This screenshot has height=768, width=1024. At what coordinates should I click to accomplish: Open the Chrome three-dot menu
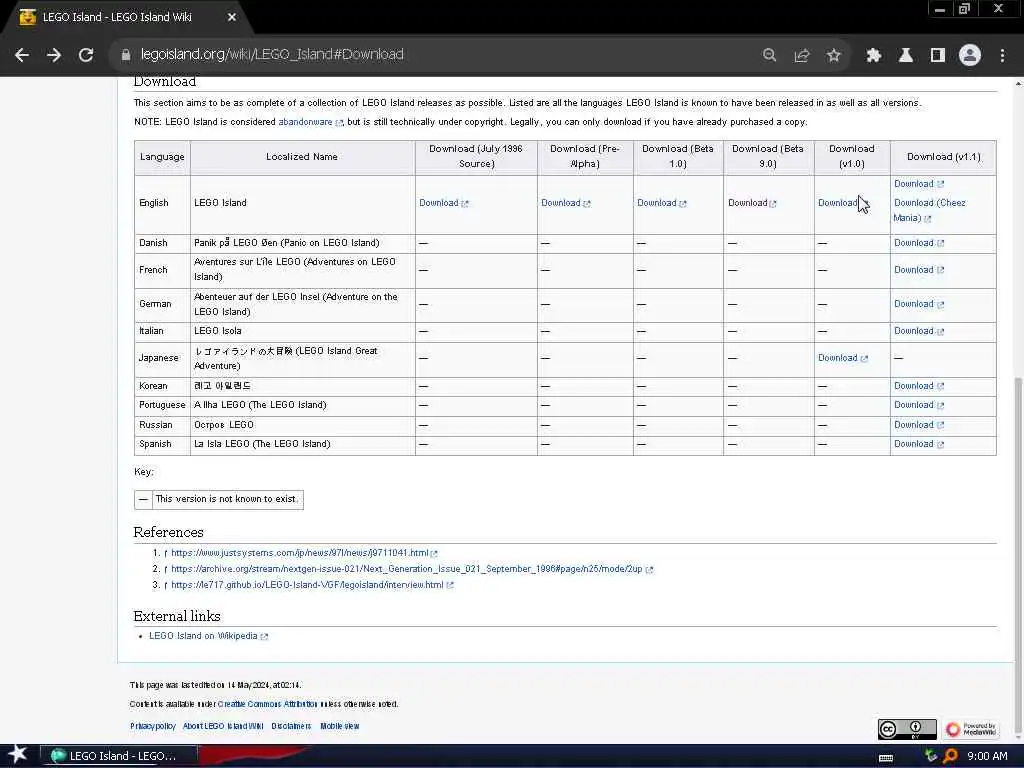click(1002, 55)
